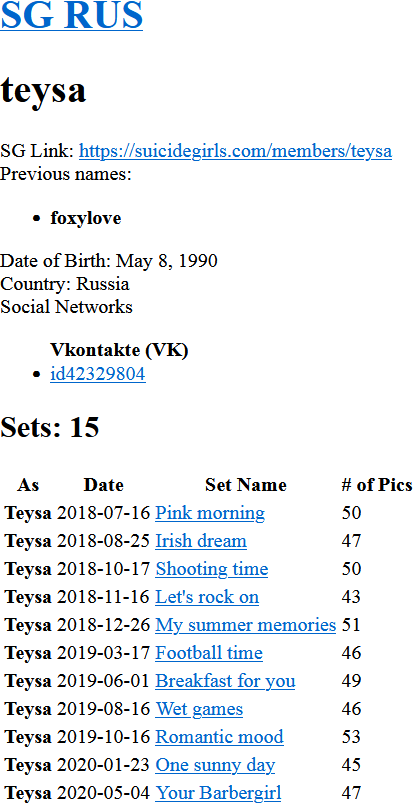Click the Sets: 15 heading
This screenshot has height=805, width=413.
pyautogui.click(x=50, y=427)
